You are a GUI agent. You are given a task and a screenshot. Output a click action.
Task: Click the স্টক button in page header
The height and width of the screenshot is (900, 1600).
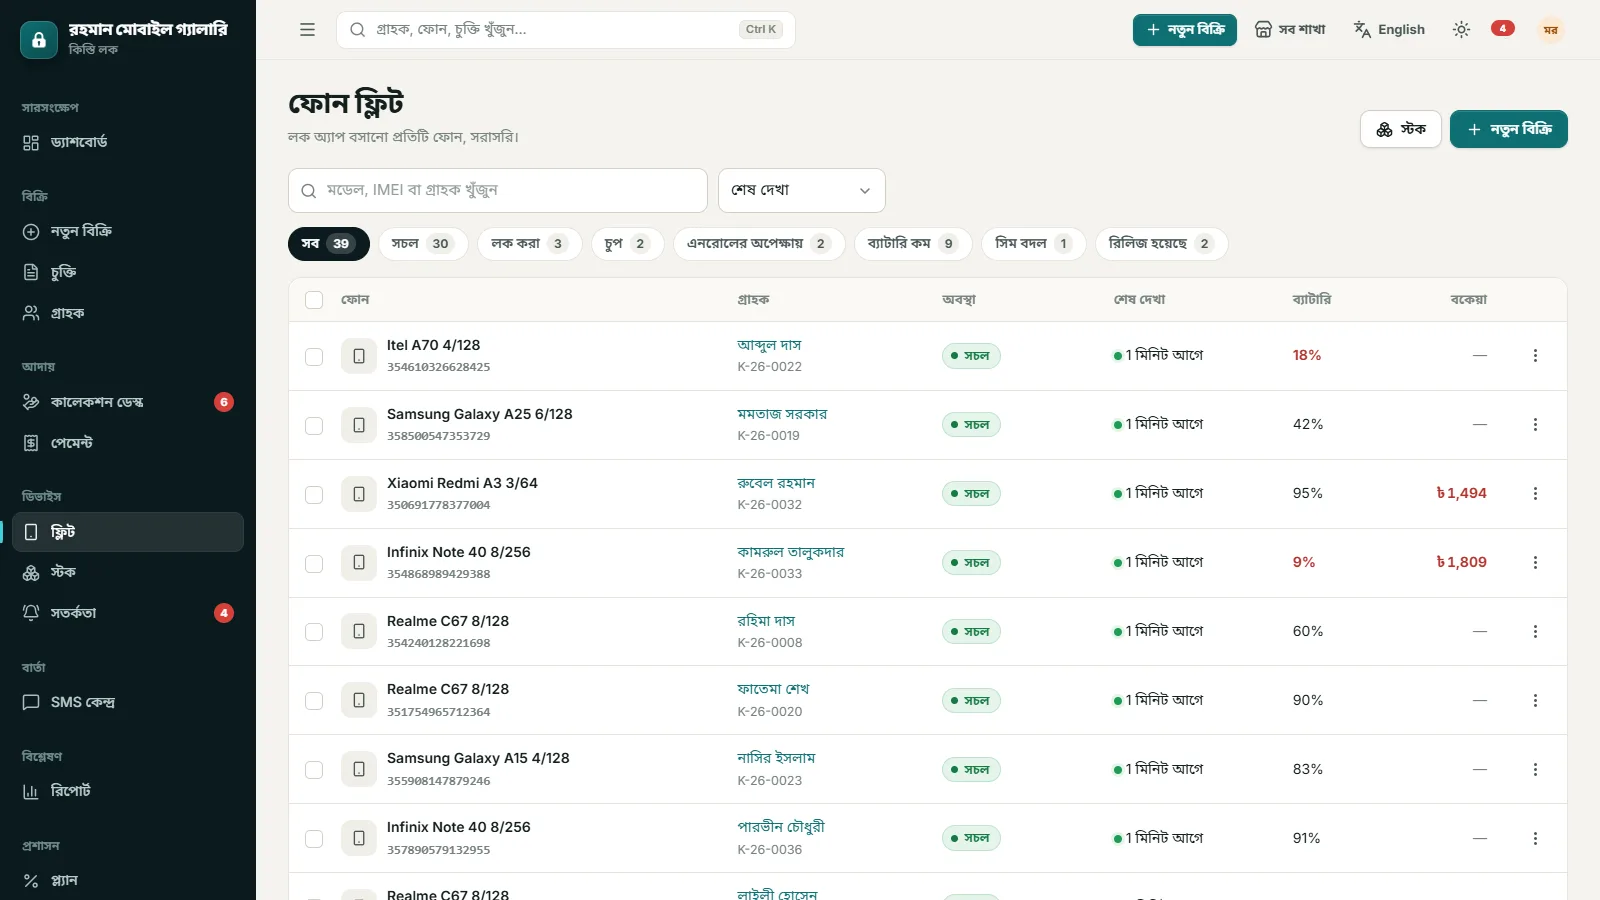pyautogui.click(x=1401, y=129)
